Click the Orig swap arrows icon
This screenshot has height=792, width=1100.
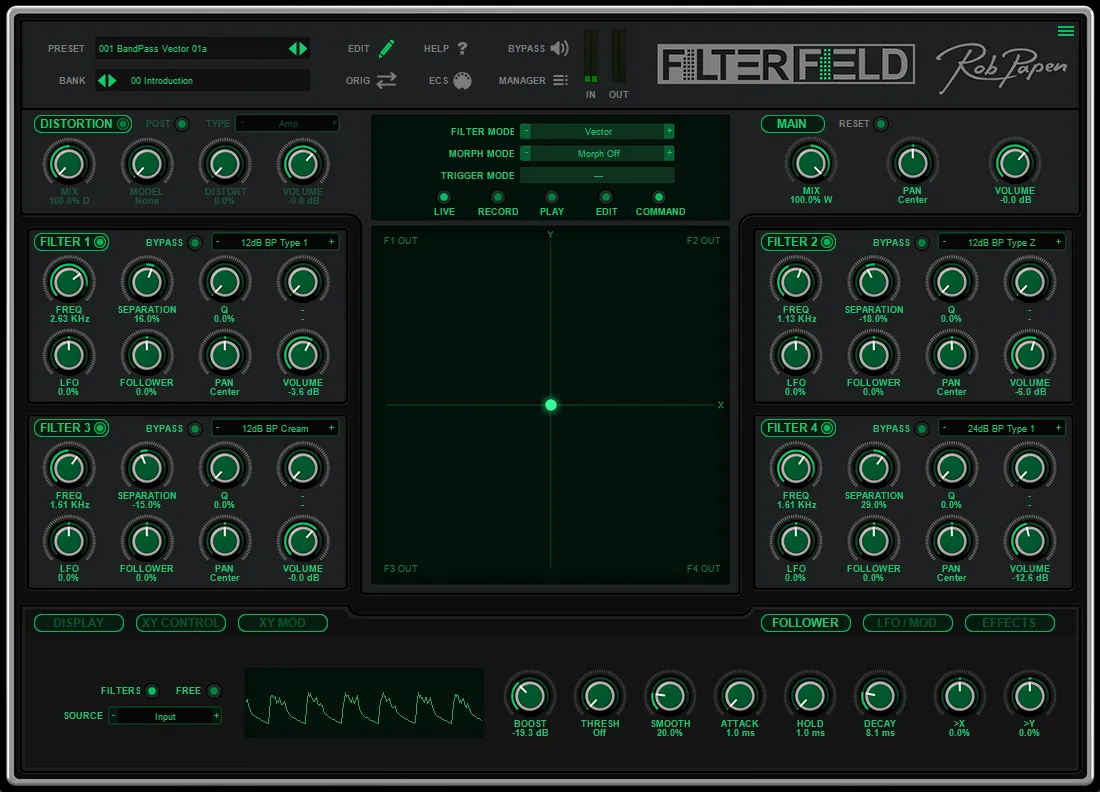pyautogui.click(x=386, y=80)
